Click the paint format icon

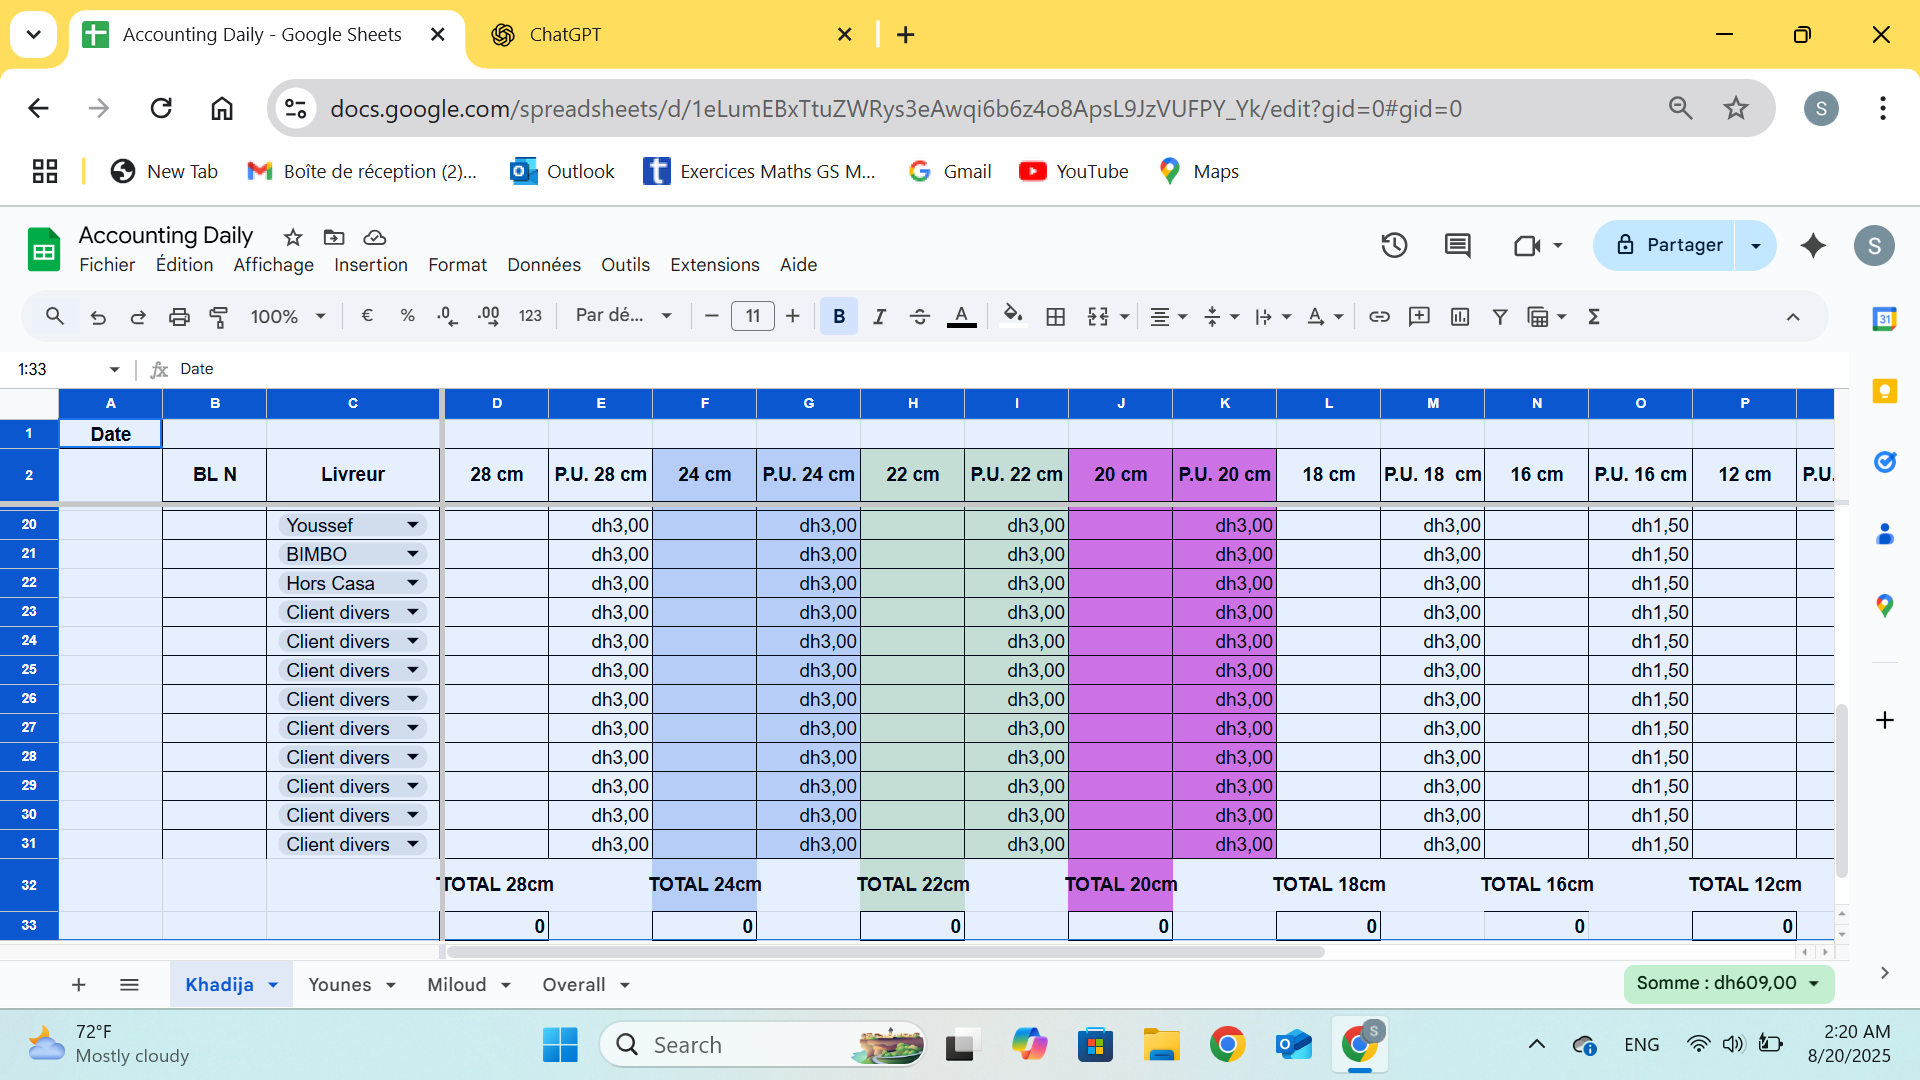[218, 317]
